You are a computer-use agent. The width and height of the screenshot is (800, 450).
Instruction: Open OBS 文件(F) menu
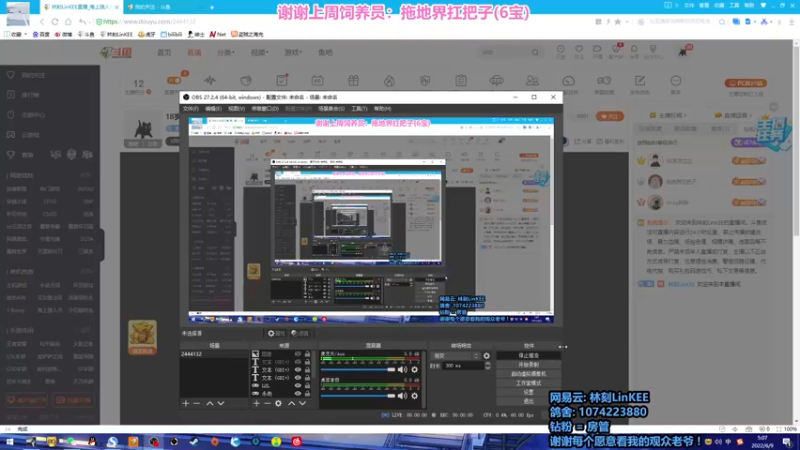tap(190, 109)
